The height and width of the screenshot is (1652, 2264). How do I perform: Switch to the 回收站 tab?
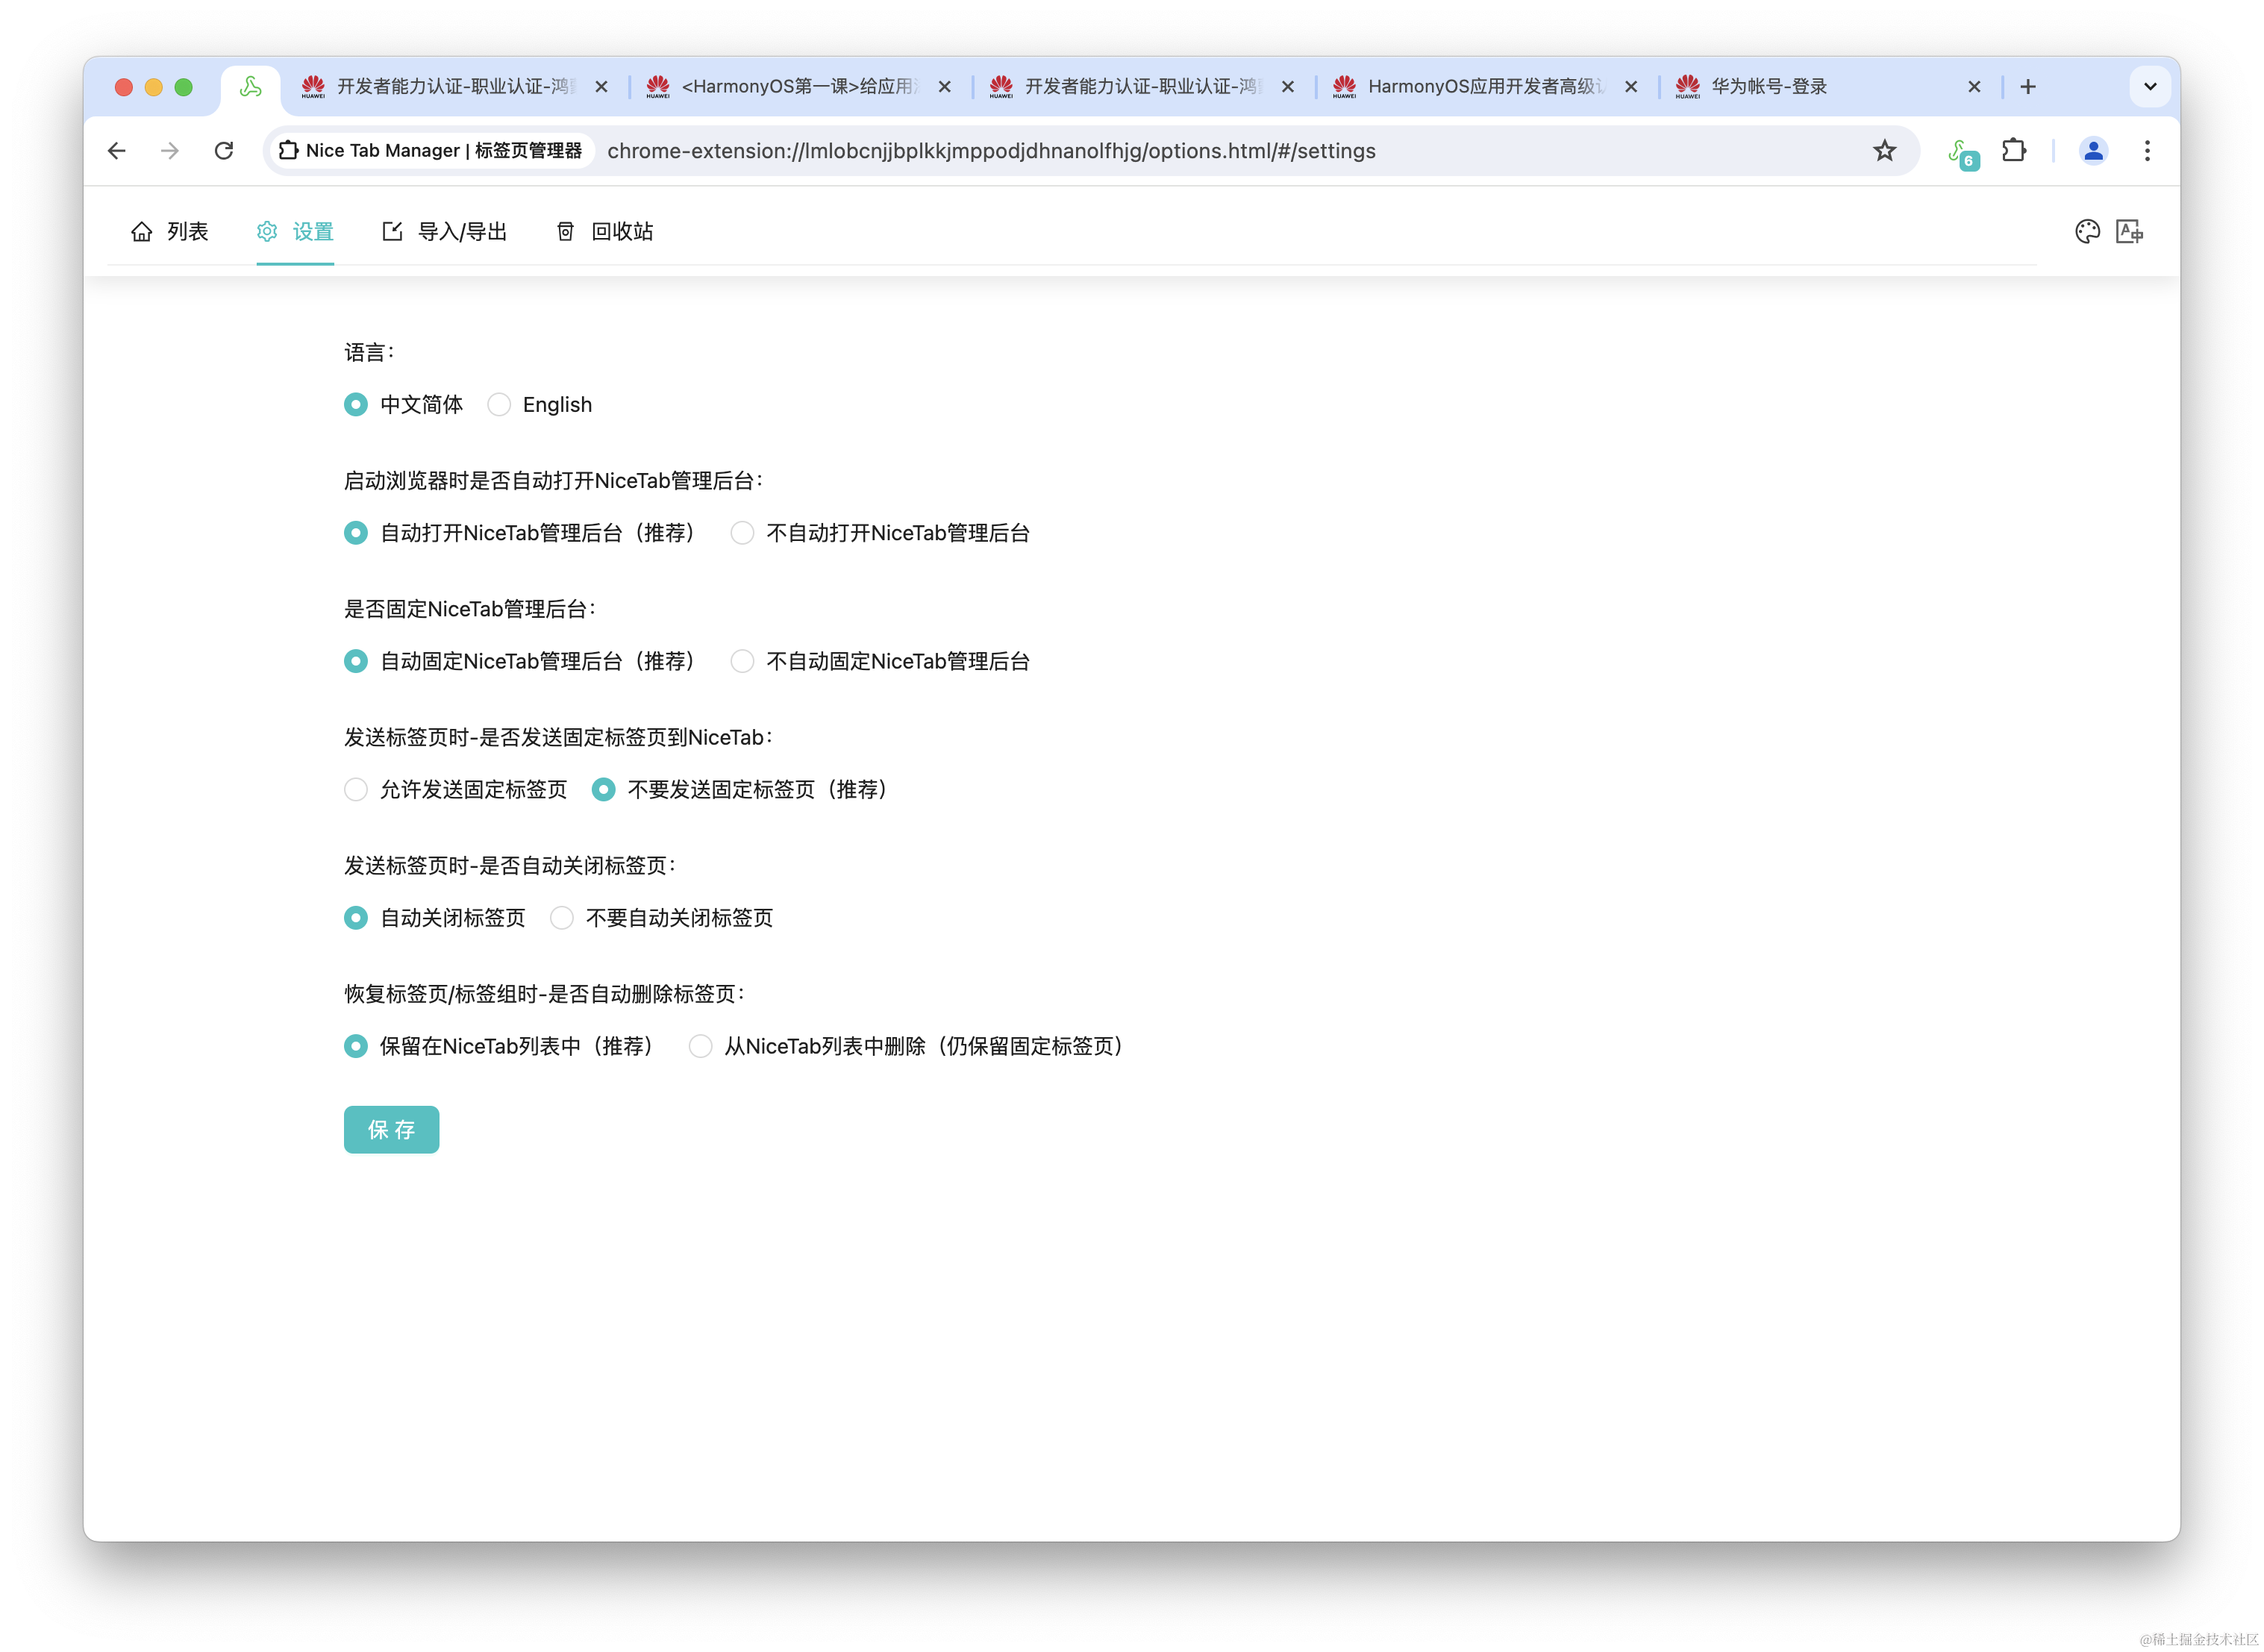(604, 232)
